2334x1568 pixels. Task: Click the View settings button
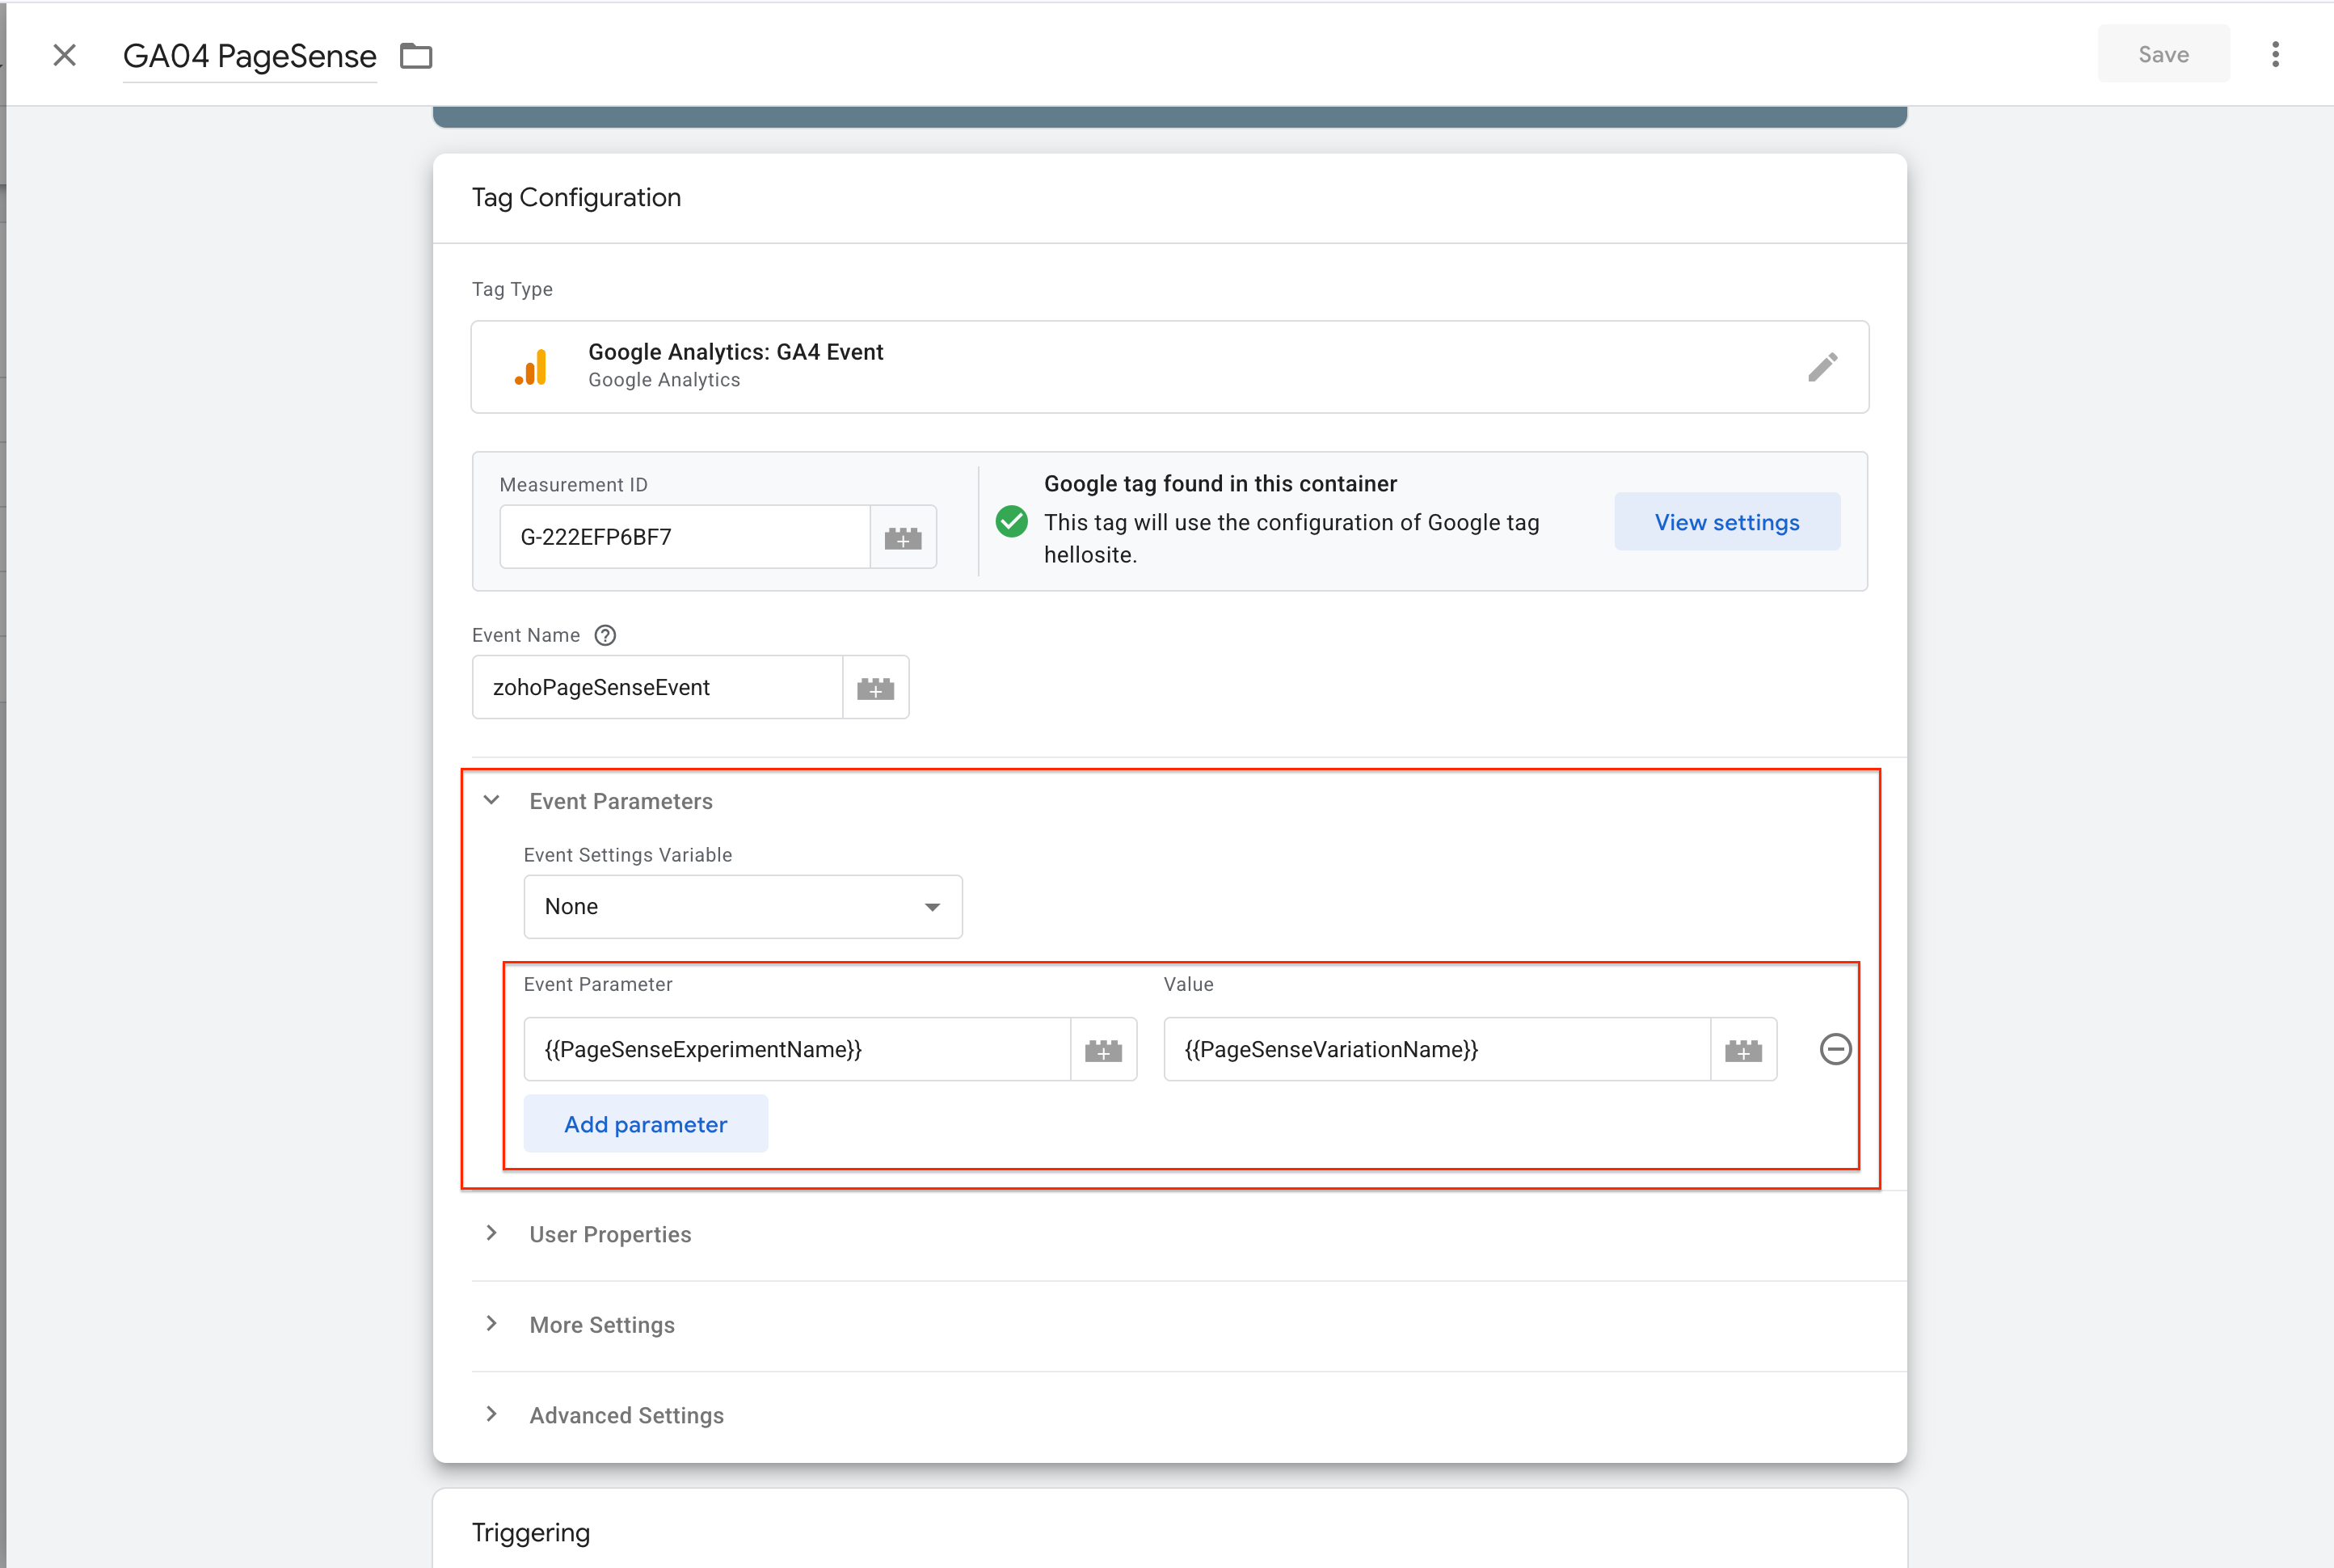tap(1726, 522)
